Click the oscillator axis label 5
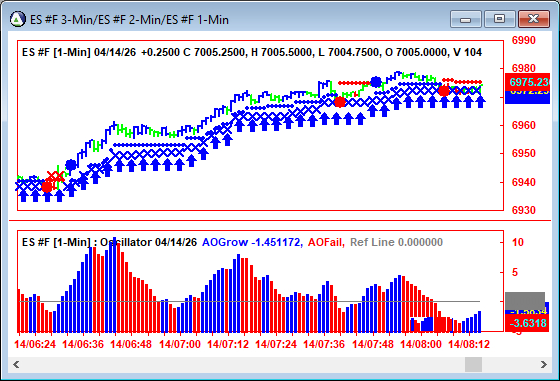Image resolution: width=560 pixels, height=381 pixels. pyautogui.click(x=515, y=272)
